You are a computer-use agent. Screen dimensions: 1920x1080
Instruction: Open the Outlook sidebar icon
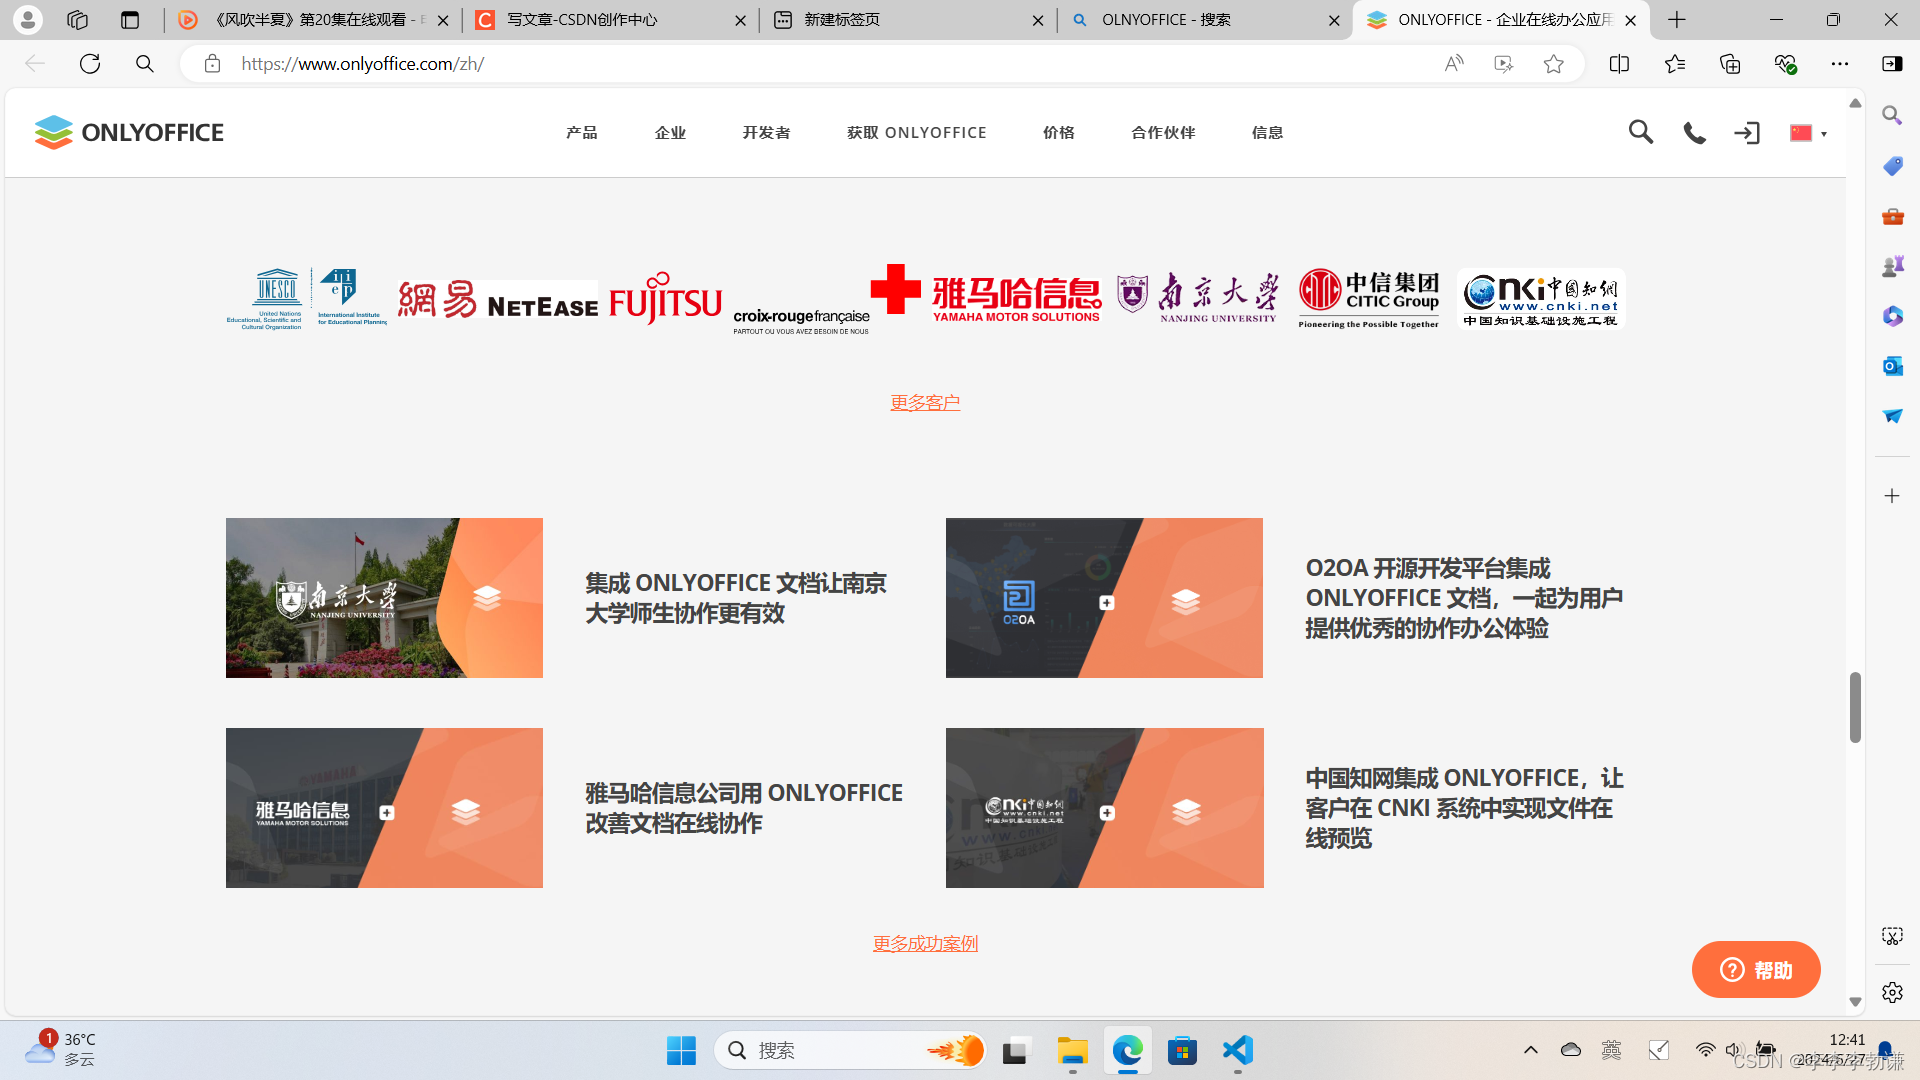1892,366
